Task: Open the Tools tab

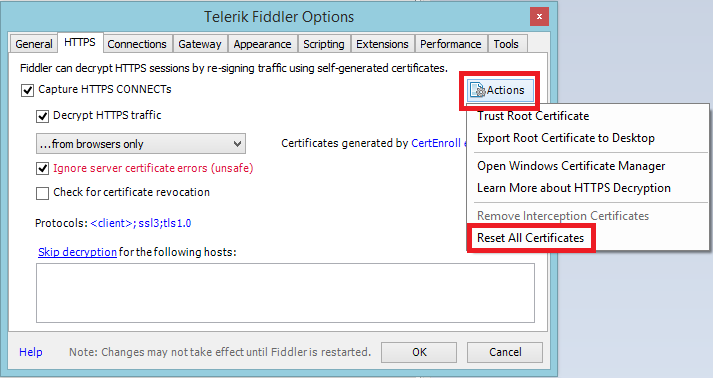Action: tap(506, 44)
